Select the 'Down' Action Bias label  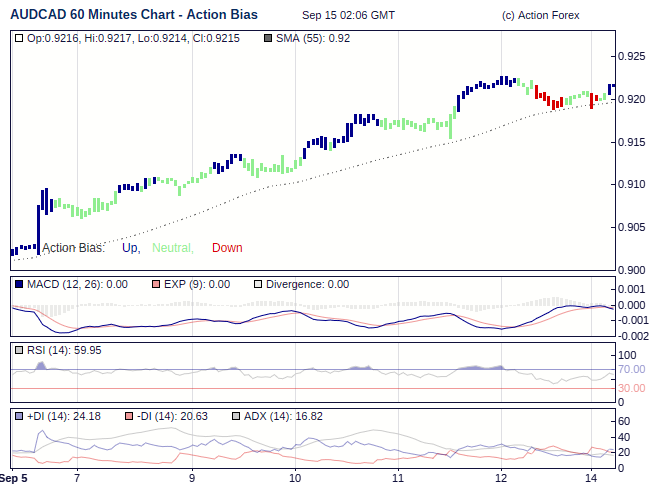227,248
